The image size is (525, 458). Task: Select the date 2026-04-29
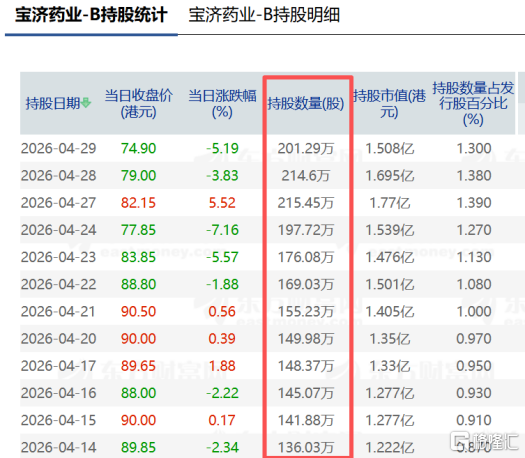coord(59,148)
